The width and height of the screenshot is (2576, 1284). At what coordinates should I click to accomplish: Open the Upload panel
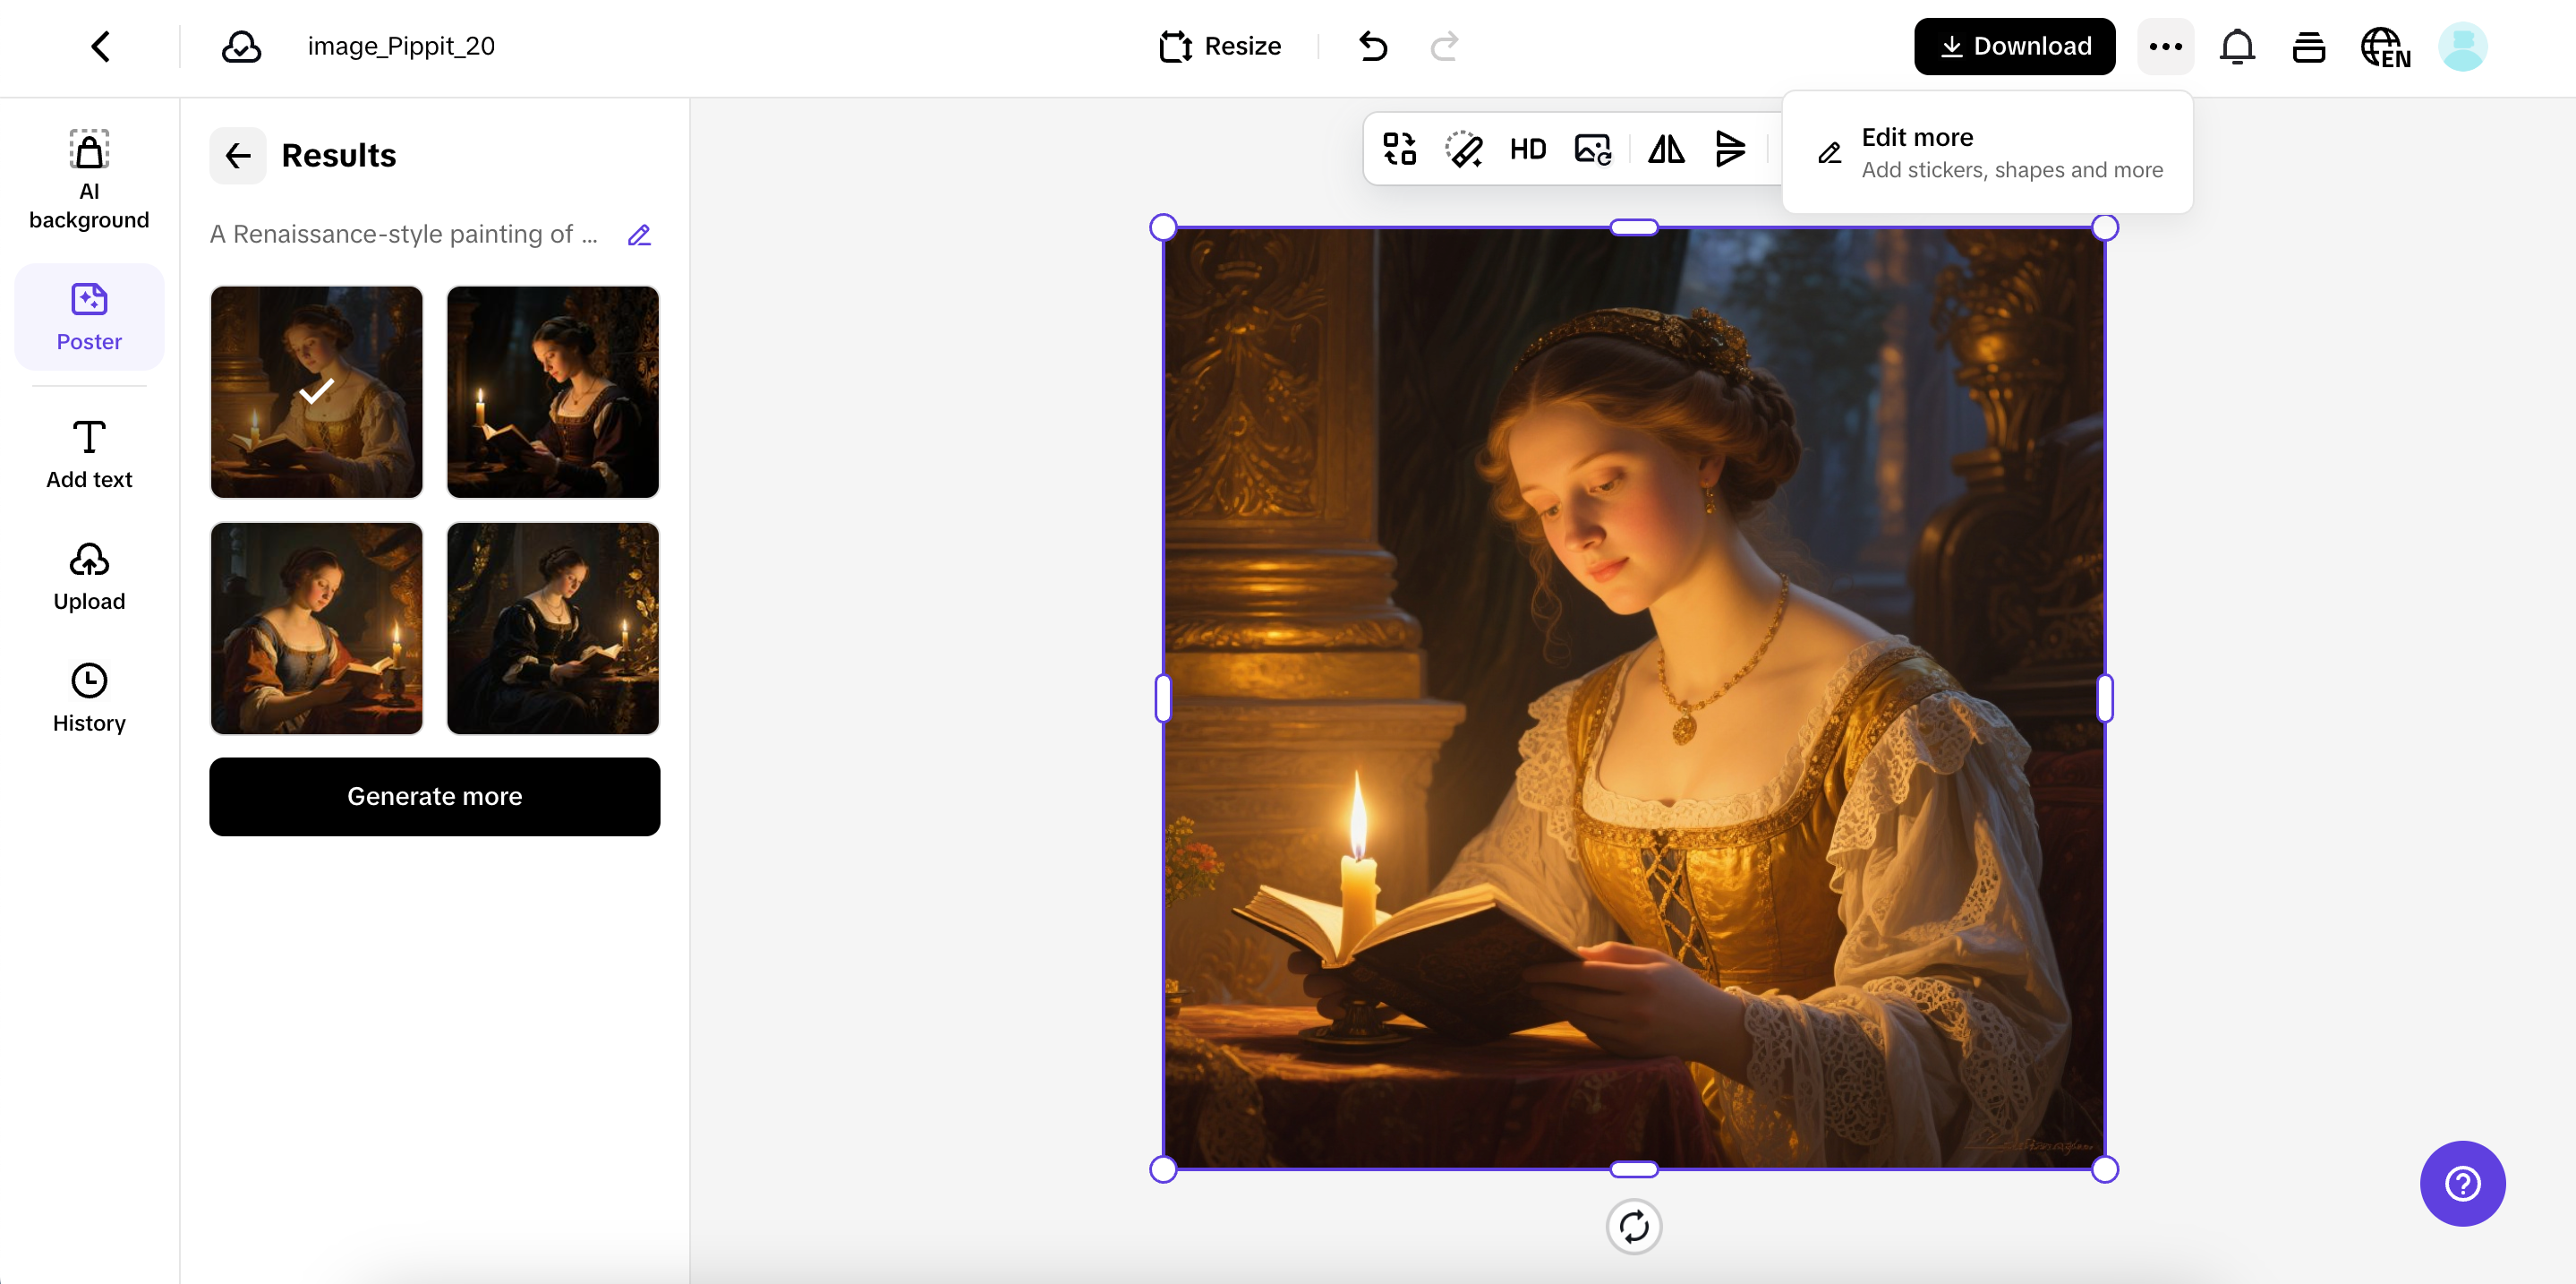pyautogui.click(x=89, y=575)
